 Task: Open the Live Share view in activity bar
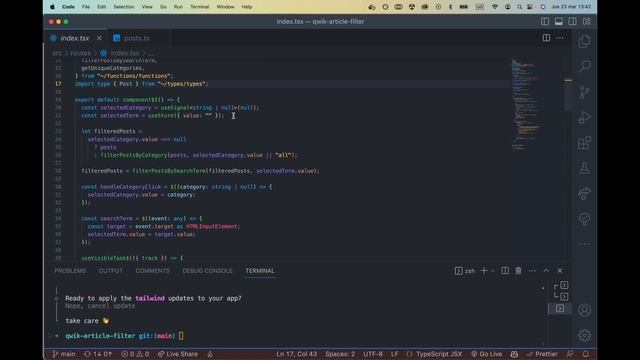tap(584, 193)
